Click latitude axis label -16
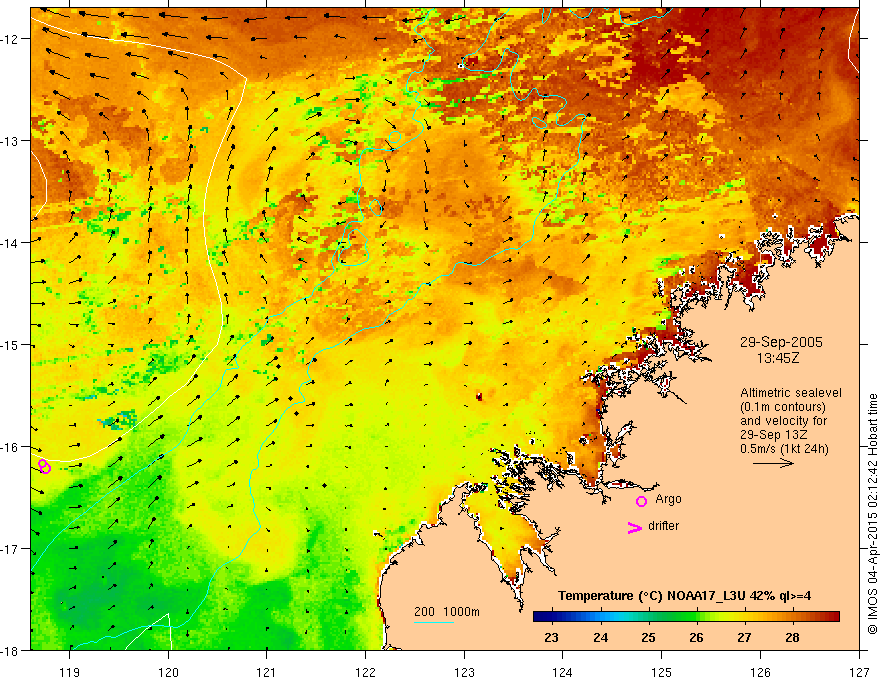The height and width of the screenshot is (680, 880). 11,447
